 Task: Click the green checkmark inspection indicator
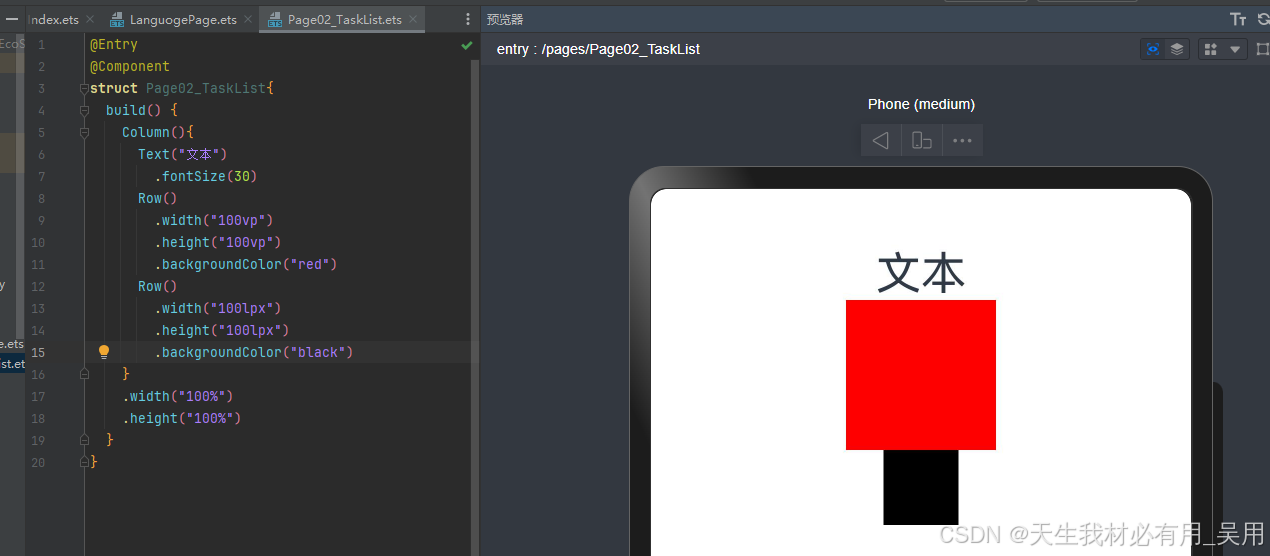467,45
